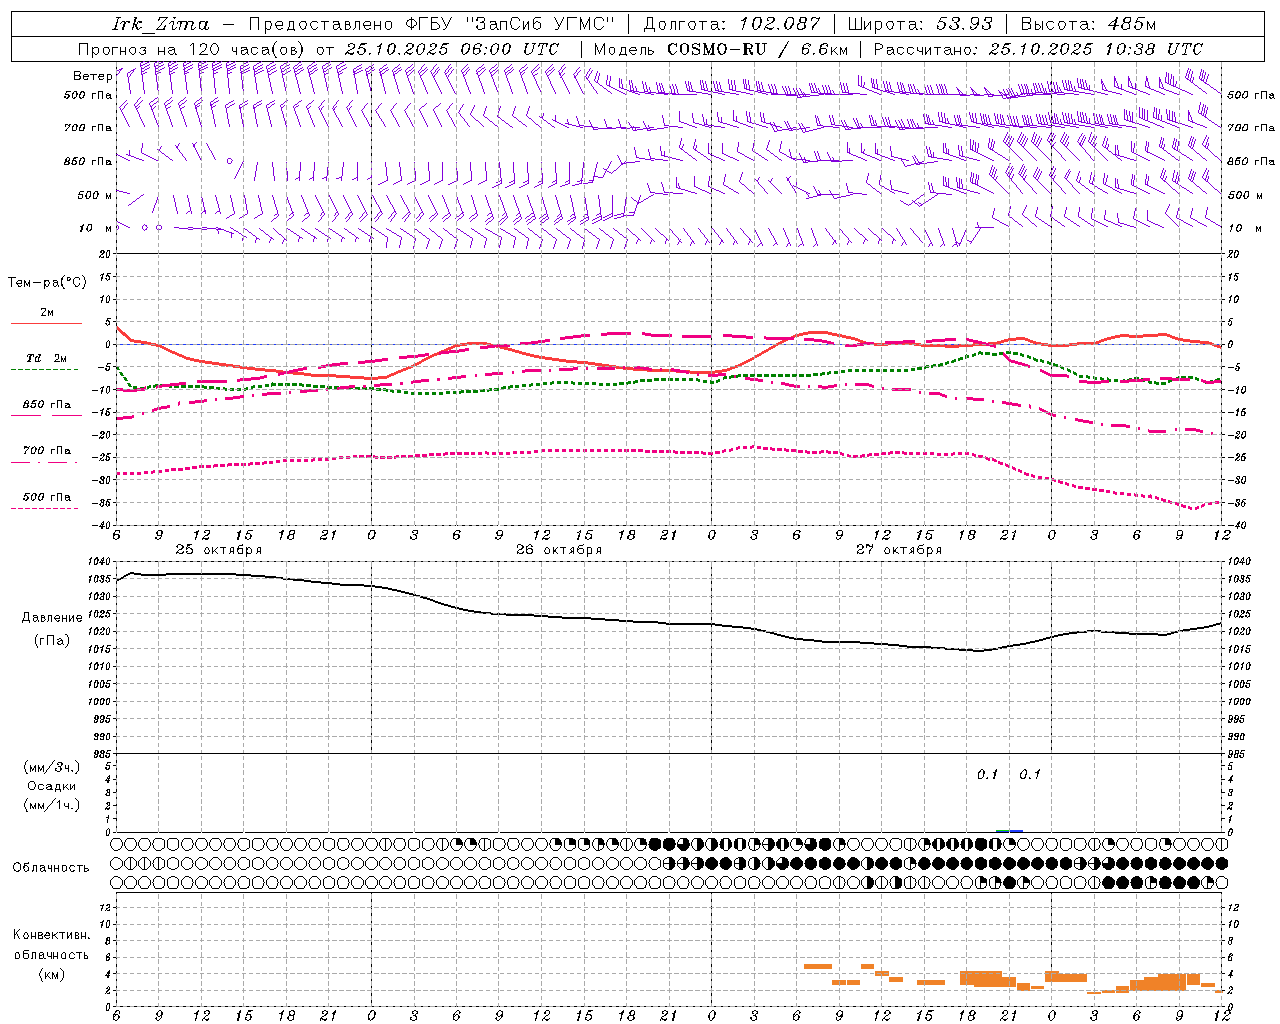Click the Осадки precipitation label
The width and height of the screenshot is (1280, 1024).
point(52,786)
